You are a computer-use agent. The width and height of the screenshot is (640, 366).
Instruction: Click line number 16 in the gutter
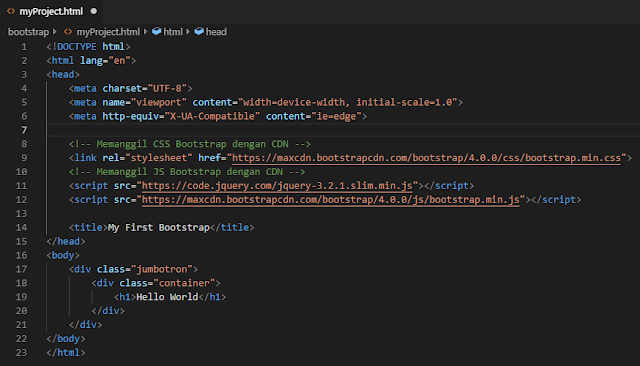pos(21,255)
